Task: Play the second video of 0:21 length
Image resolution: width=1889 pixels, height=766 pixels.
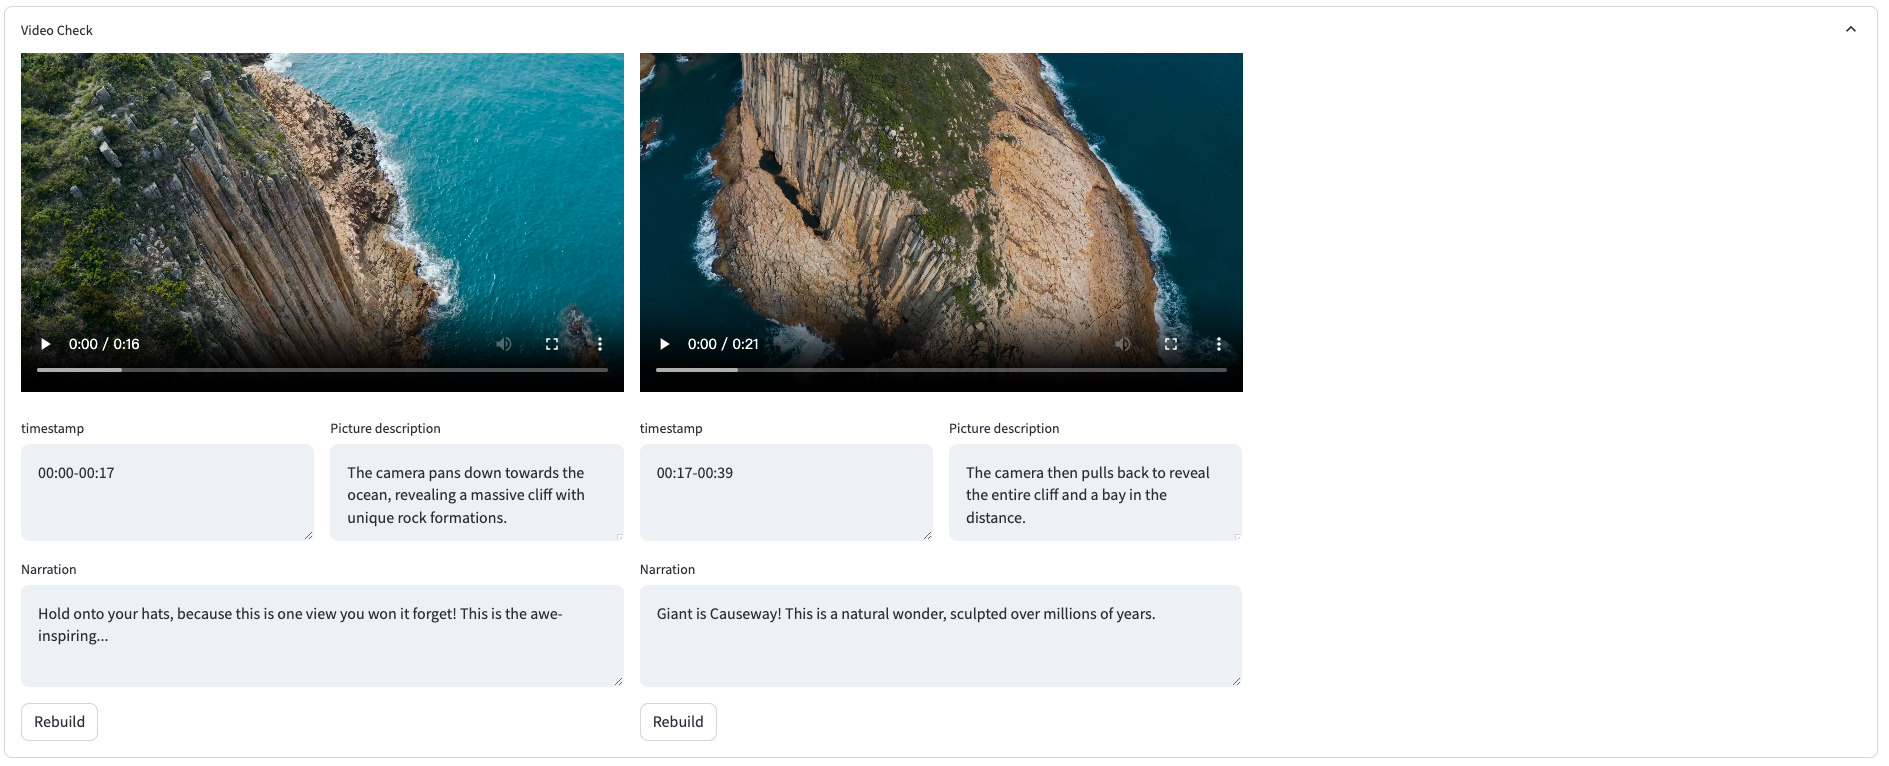Action: click(665, 344)
